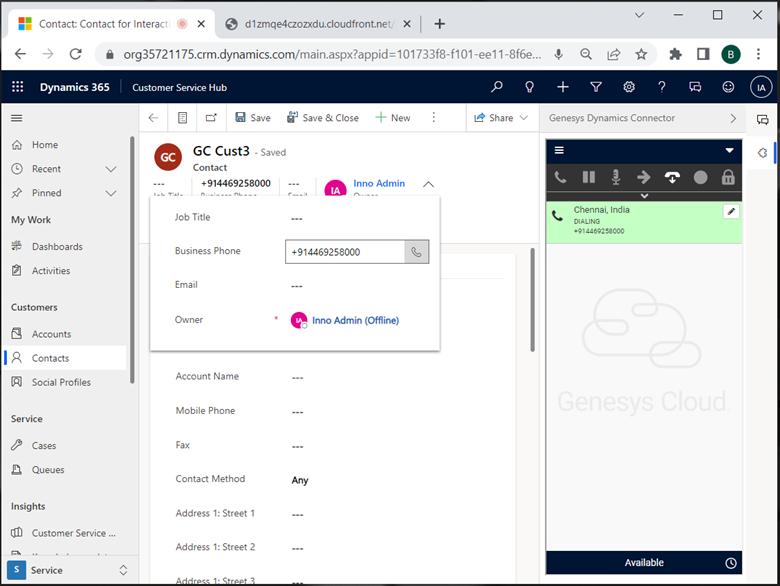Viewport: 780px width, 586px height.
Task: Click the Save & Close button
Action: tap(322, 117)
